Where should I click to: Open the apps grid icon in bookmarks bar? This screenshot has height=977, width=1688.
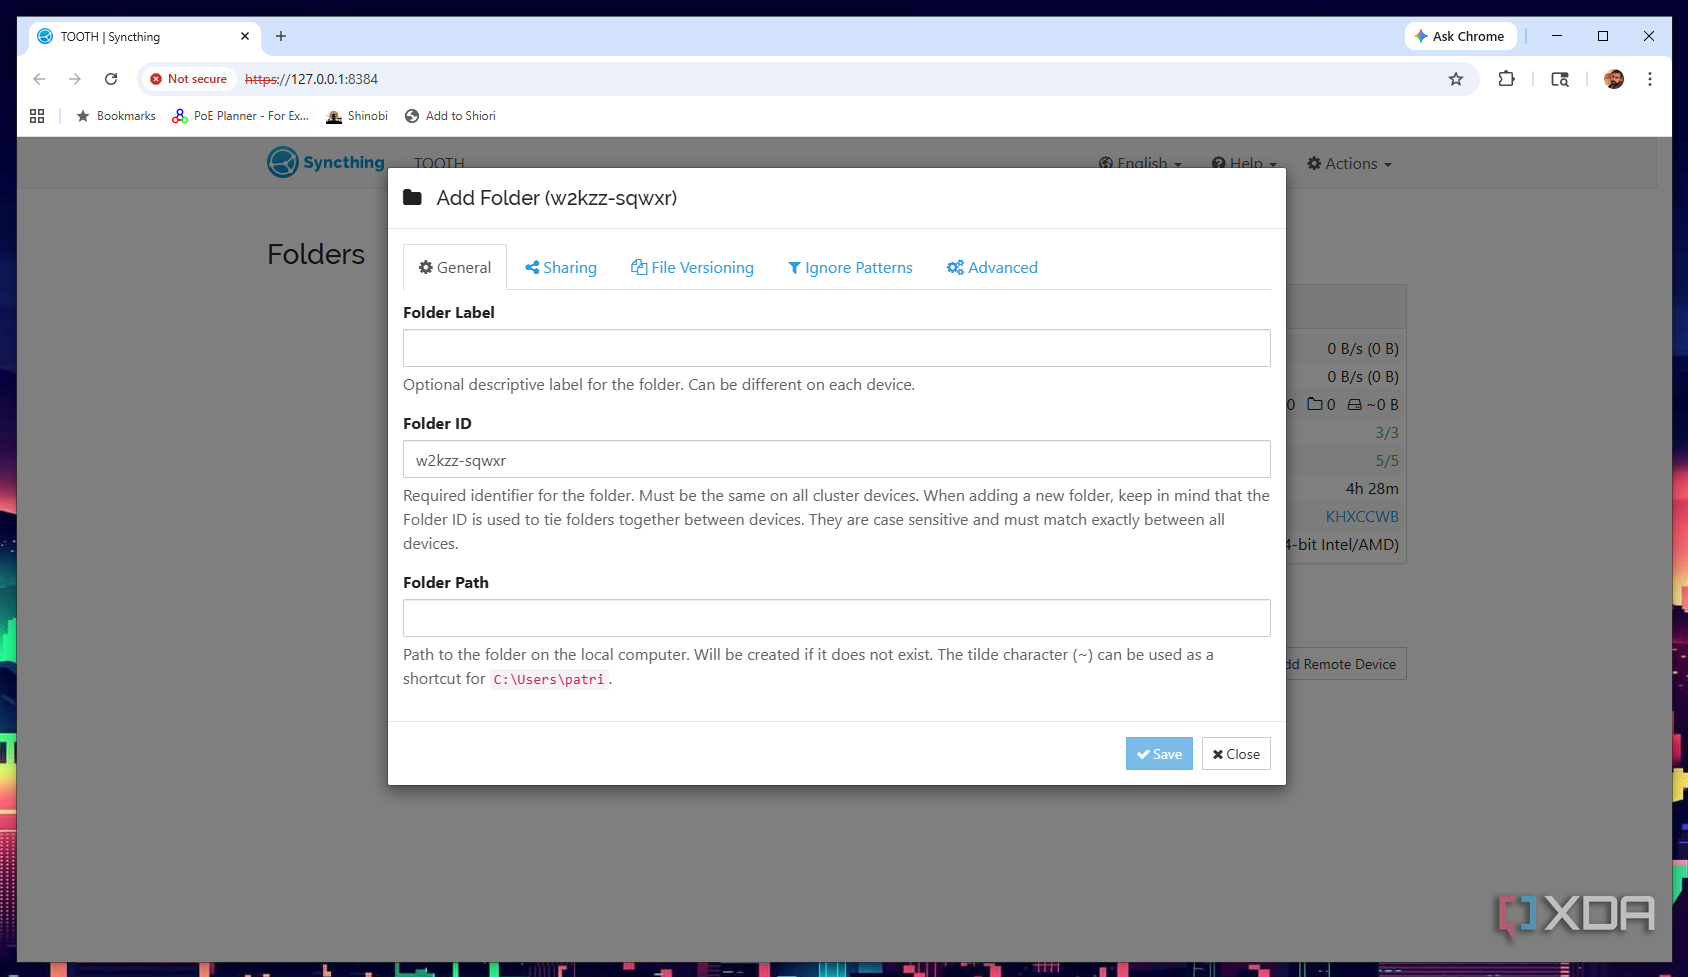pyautogui.click(x=37, y=116)
